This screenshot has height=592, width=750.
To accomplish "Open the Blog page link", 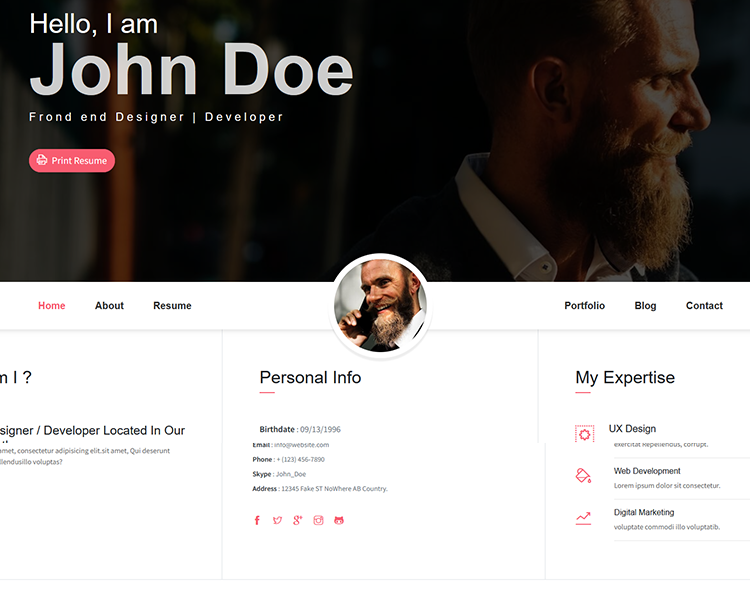I will point(645,306).
